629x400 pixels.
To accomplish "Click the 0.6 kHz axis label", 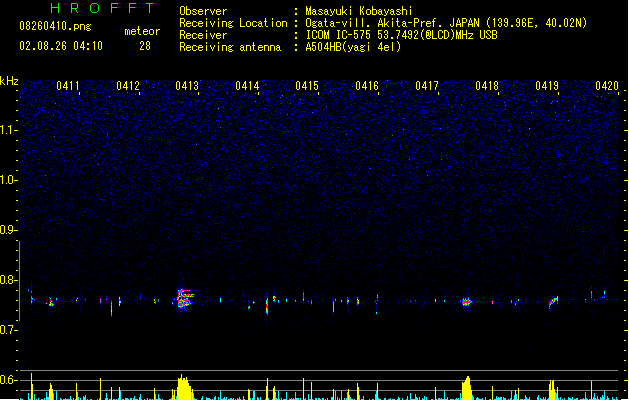I will [8, 380].
